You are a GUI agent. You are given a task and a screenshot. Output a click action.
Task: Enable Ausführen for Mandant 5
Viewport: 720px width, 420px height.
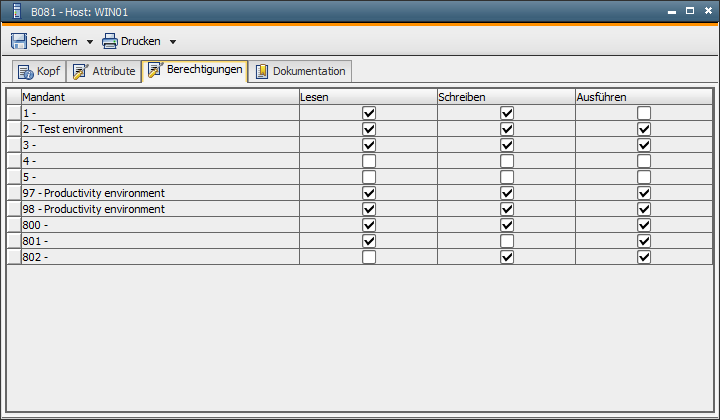point(644,177)
